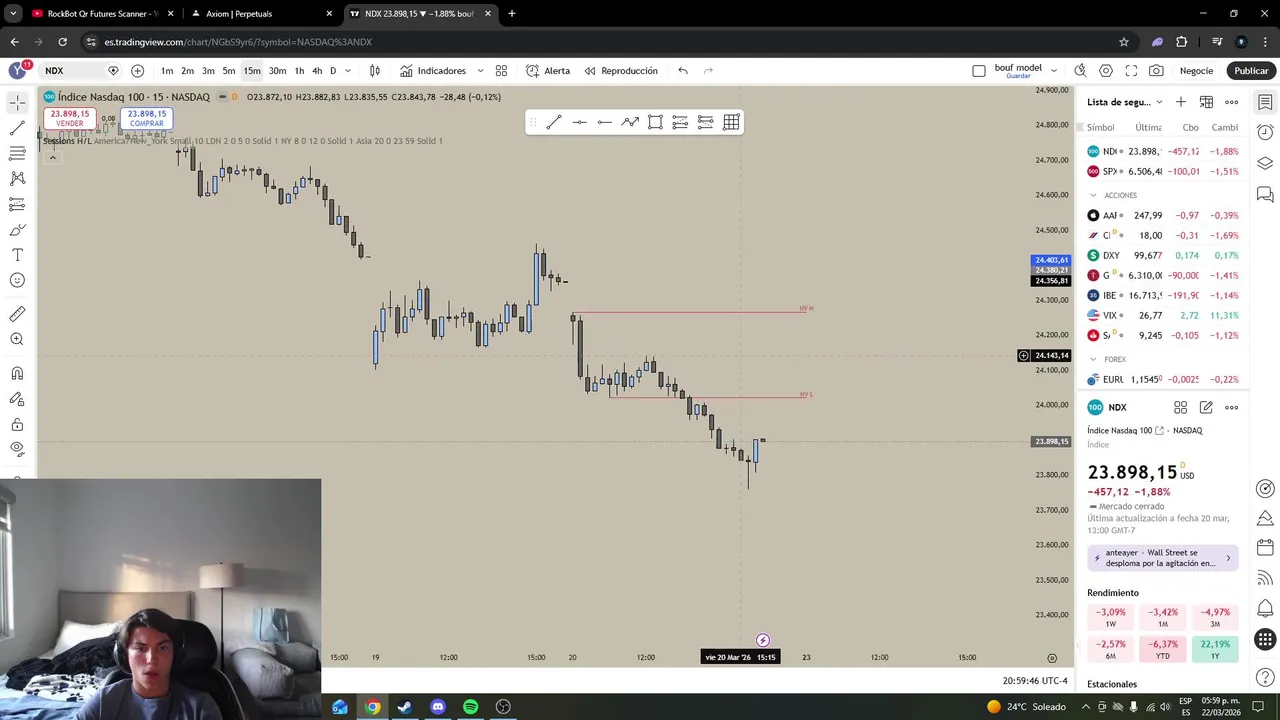
Task: Toggle the layout selection checkbox square
Action: click(x=979, y=71)
